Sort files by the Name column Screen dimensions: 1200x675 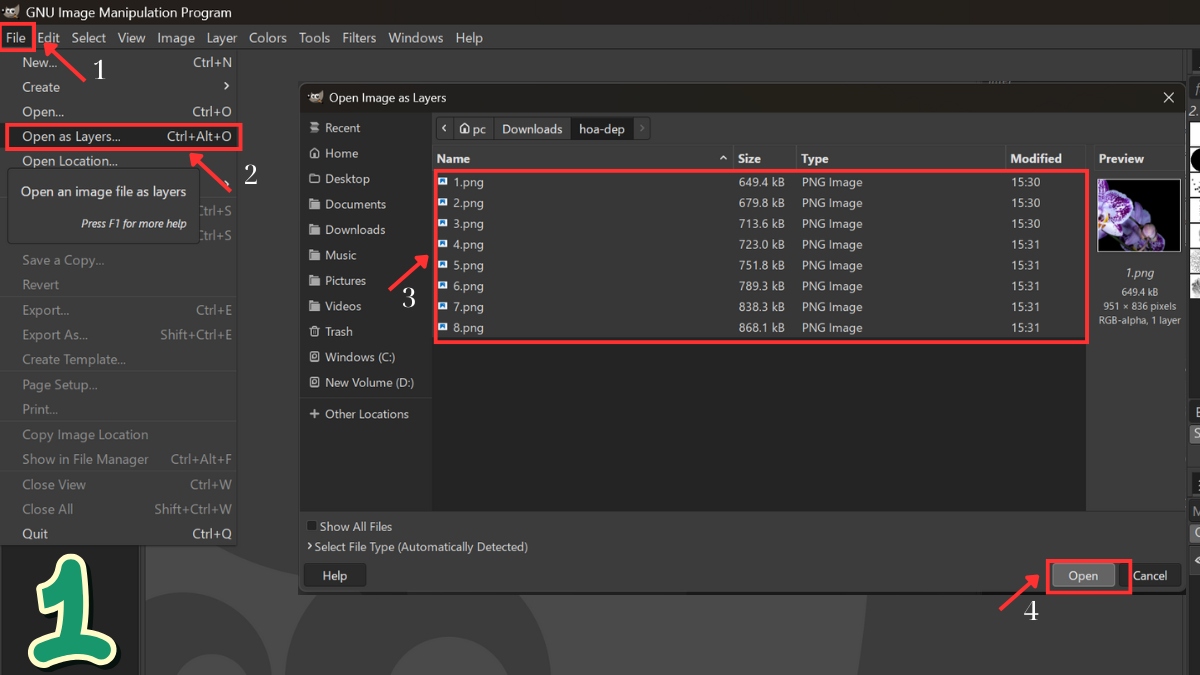pos(583,159)
